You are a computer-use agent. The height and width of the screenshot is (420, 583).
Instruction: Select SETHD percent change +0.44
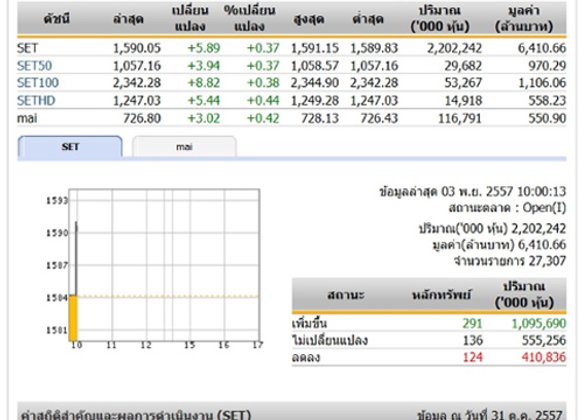[263, 100]
